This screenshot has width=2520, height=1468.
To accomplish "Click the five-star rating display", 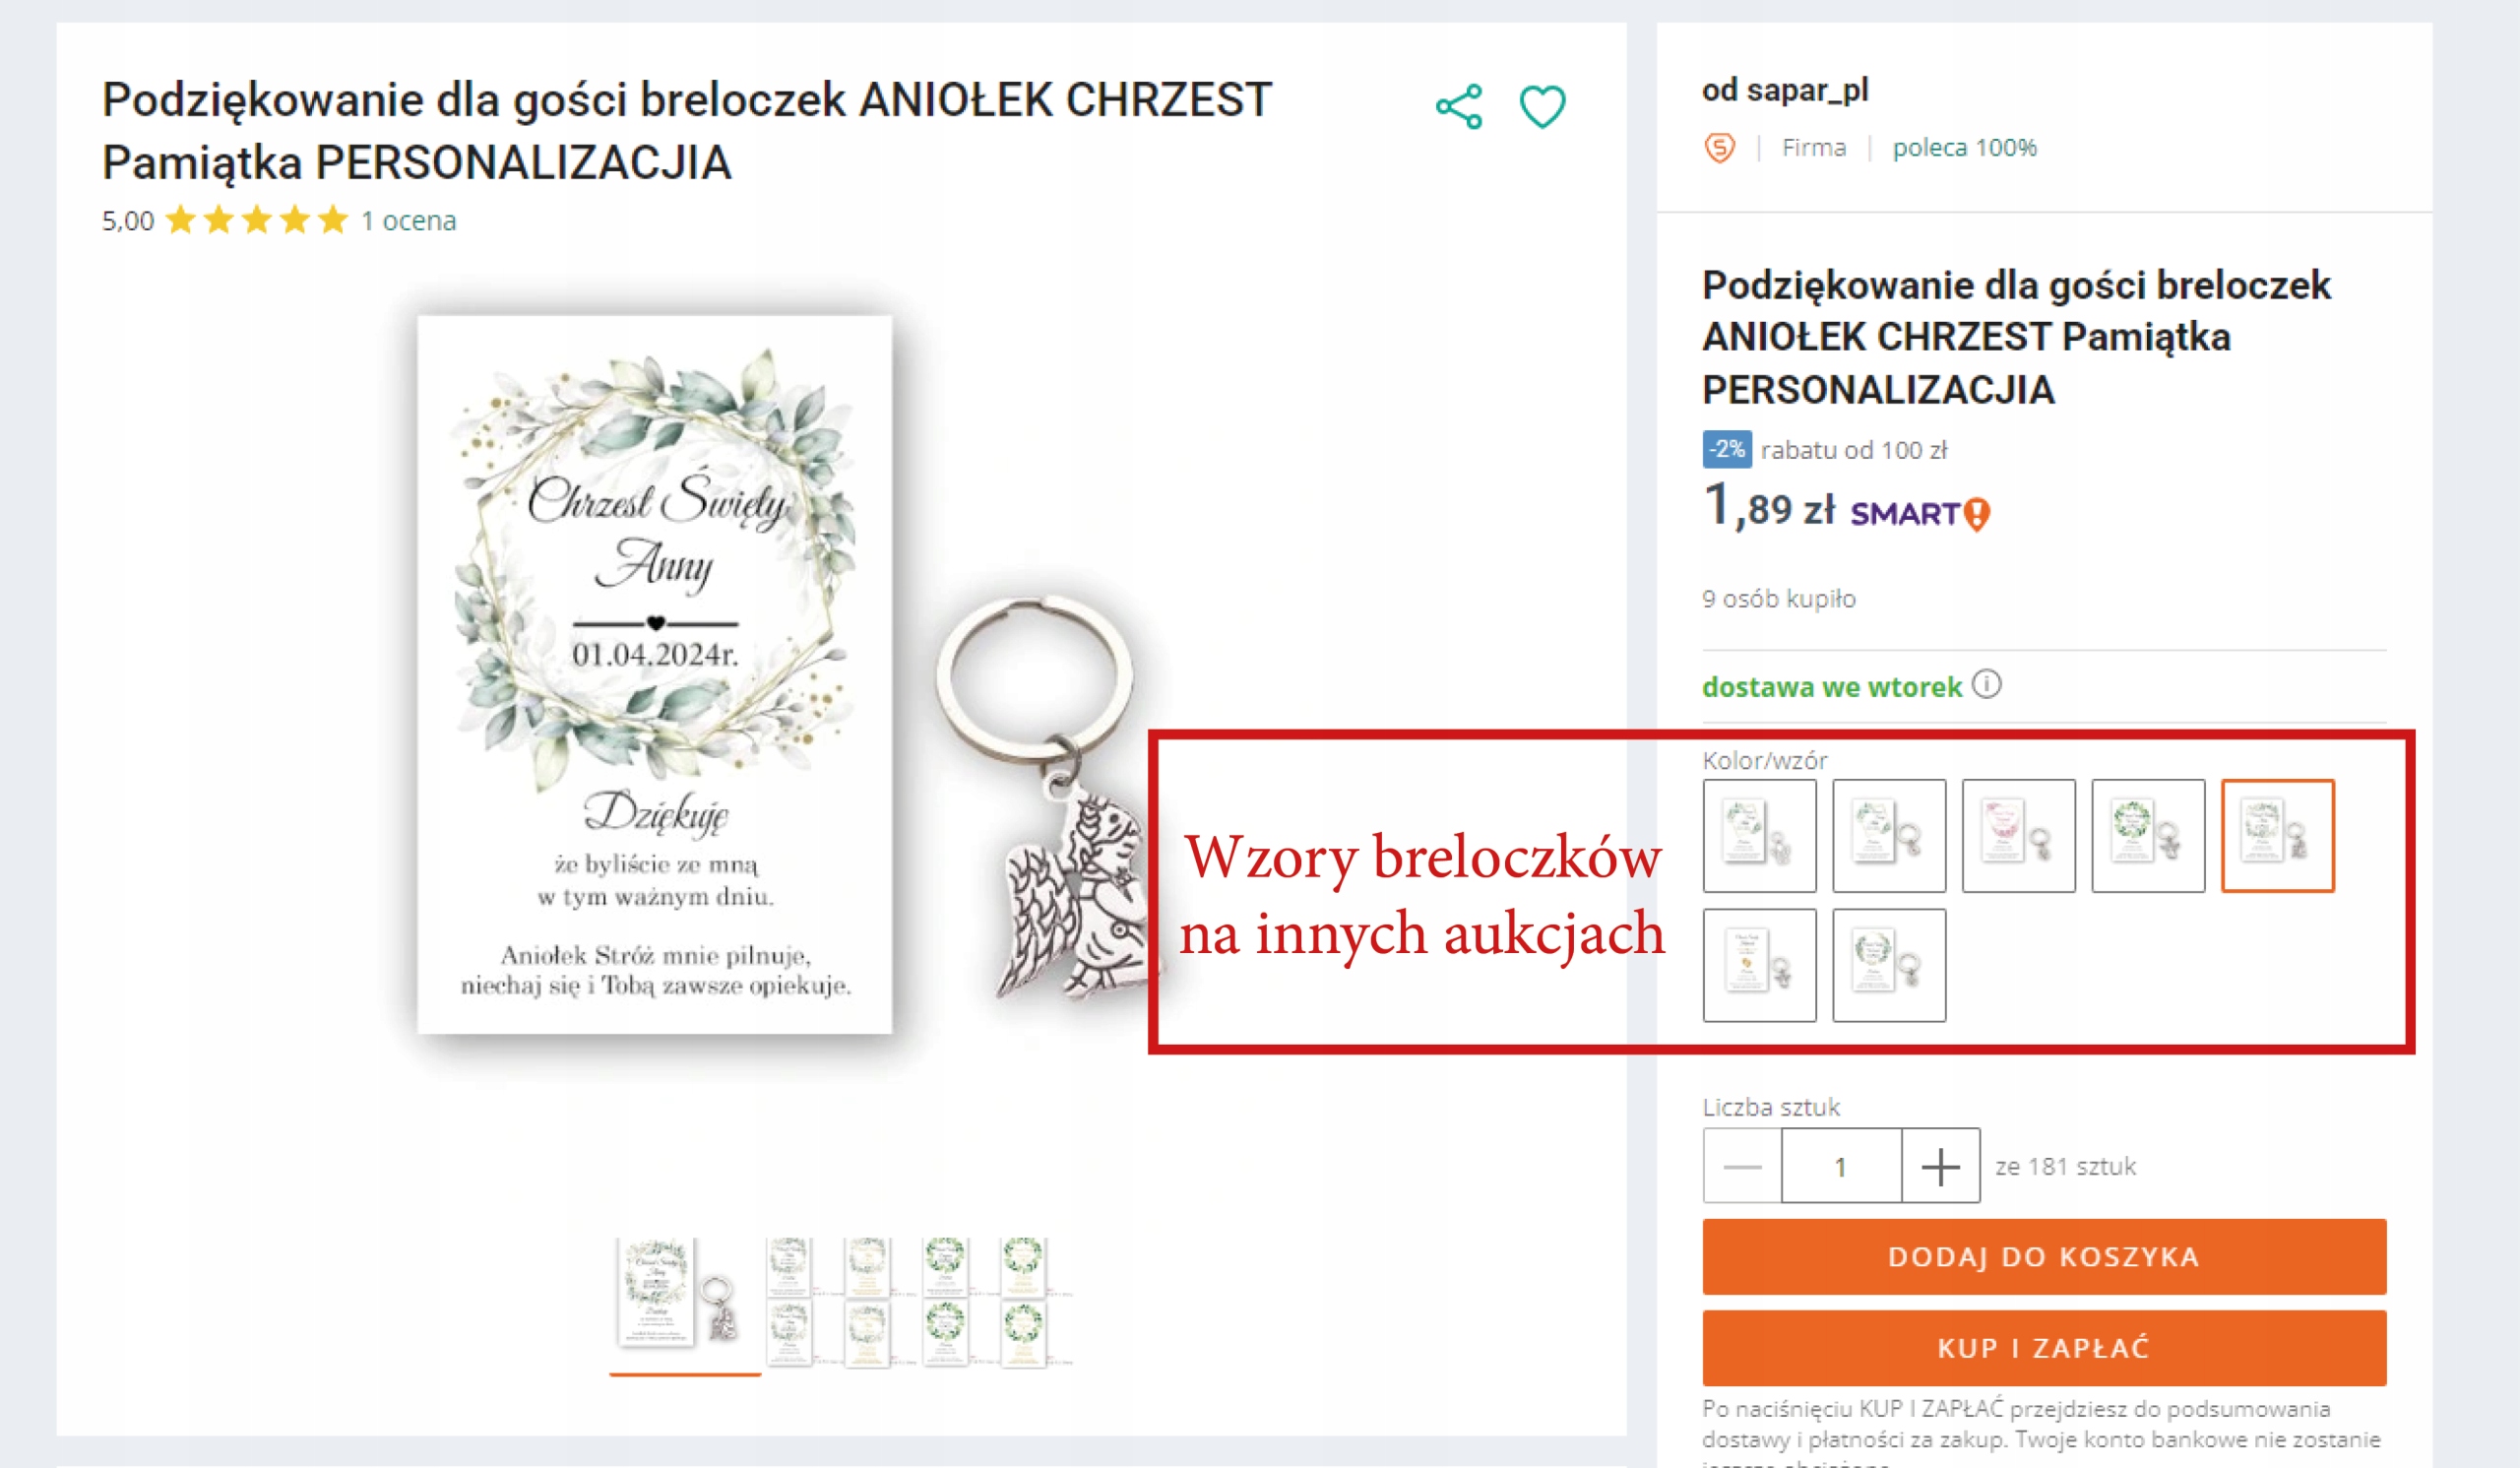I will [257, 220].
